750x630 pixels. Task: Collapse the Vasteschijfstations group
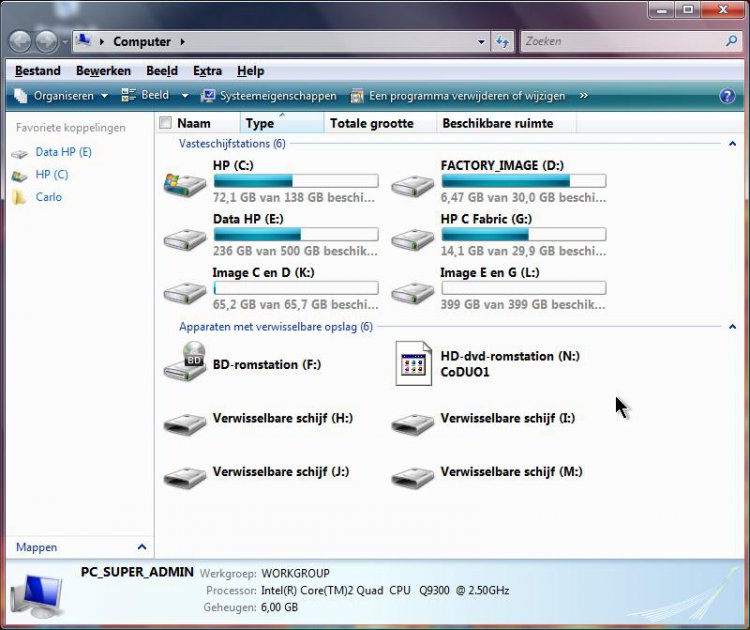pos(732,144)
